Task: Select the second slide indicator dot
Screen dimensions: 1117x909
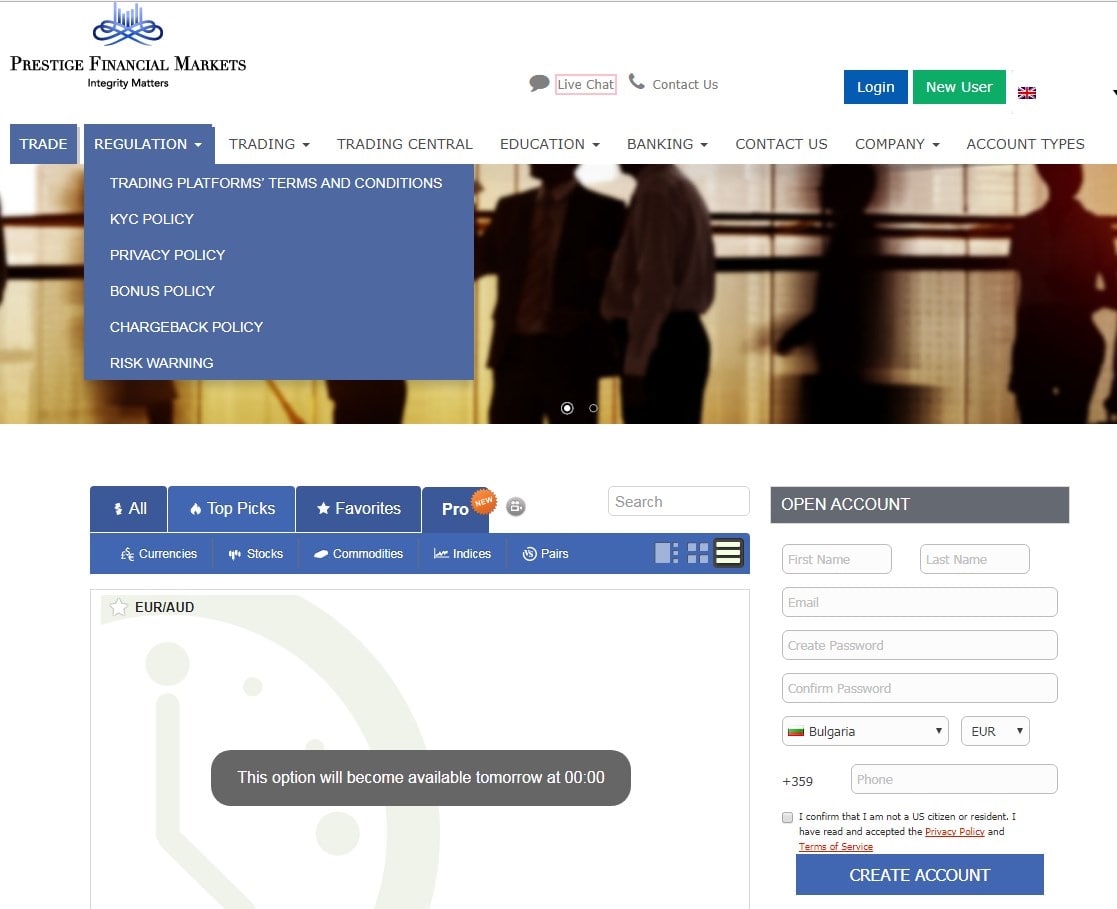Action: 593,408
